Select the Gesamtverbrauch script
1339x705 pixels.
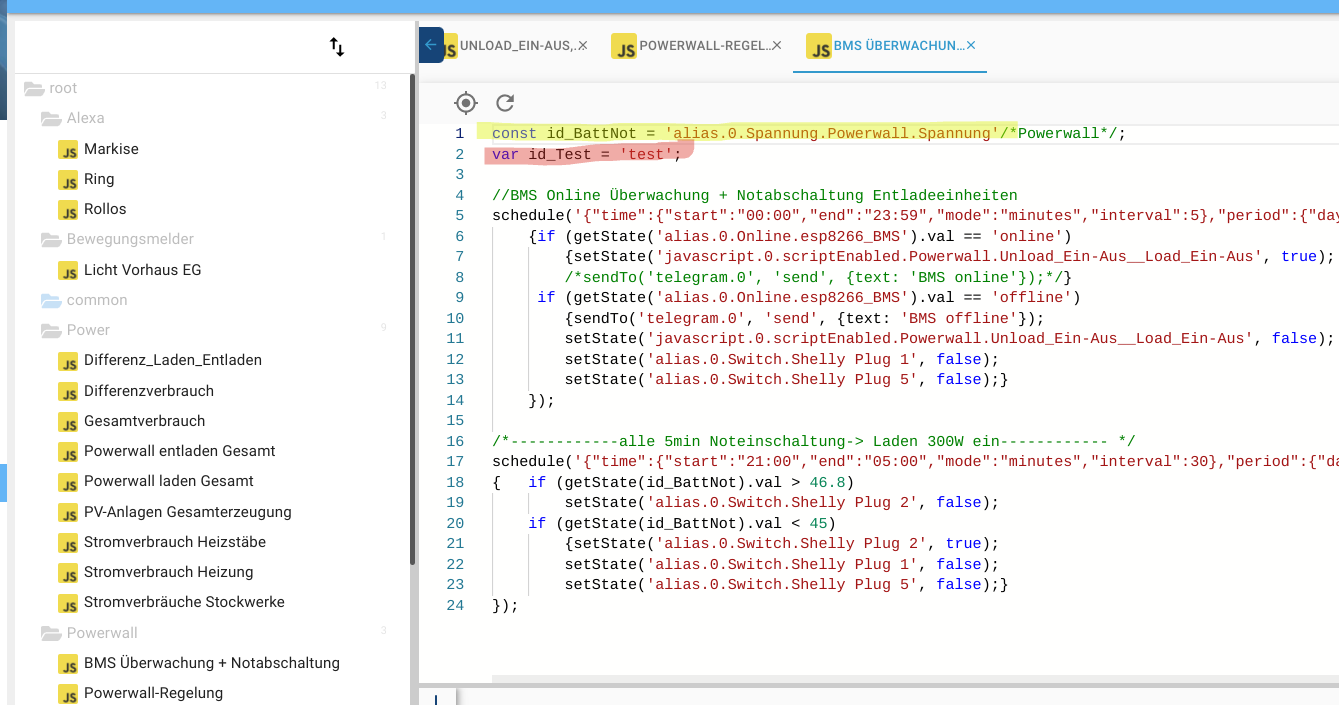point(144,421)
